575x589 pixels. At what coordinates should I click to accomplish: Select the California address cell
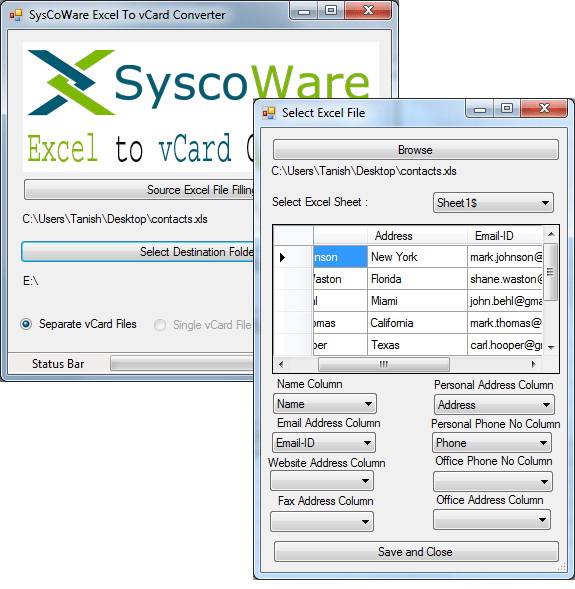point(417,323)
